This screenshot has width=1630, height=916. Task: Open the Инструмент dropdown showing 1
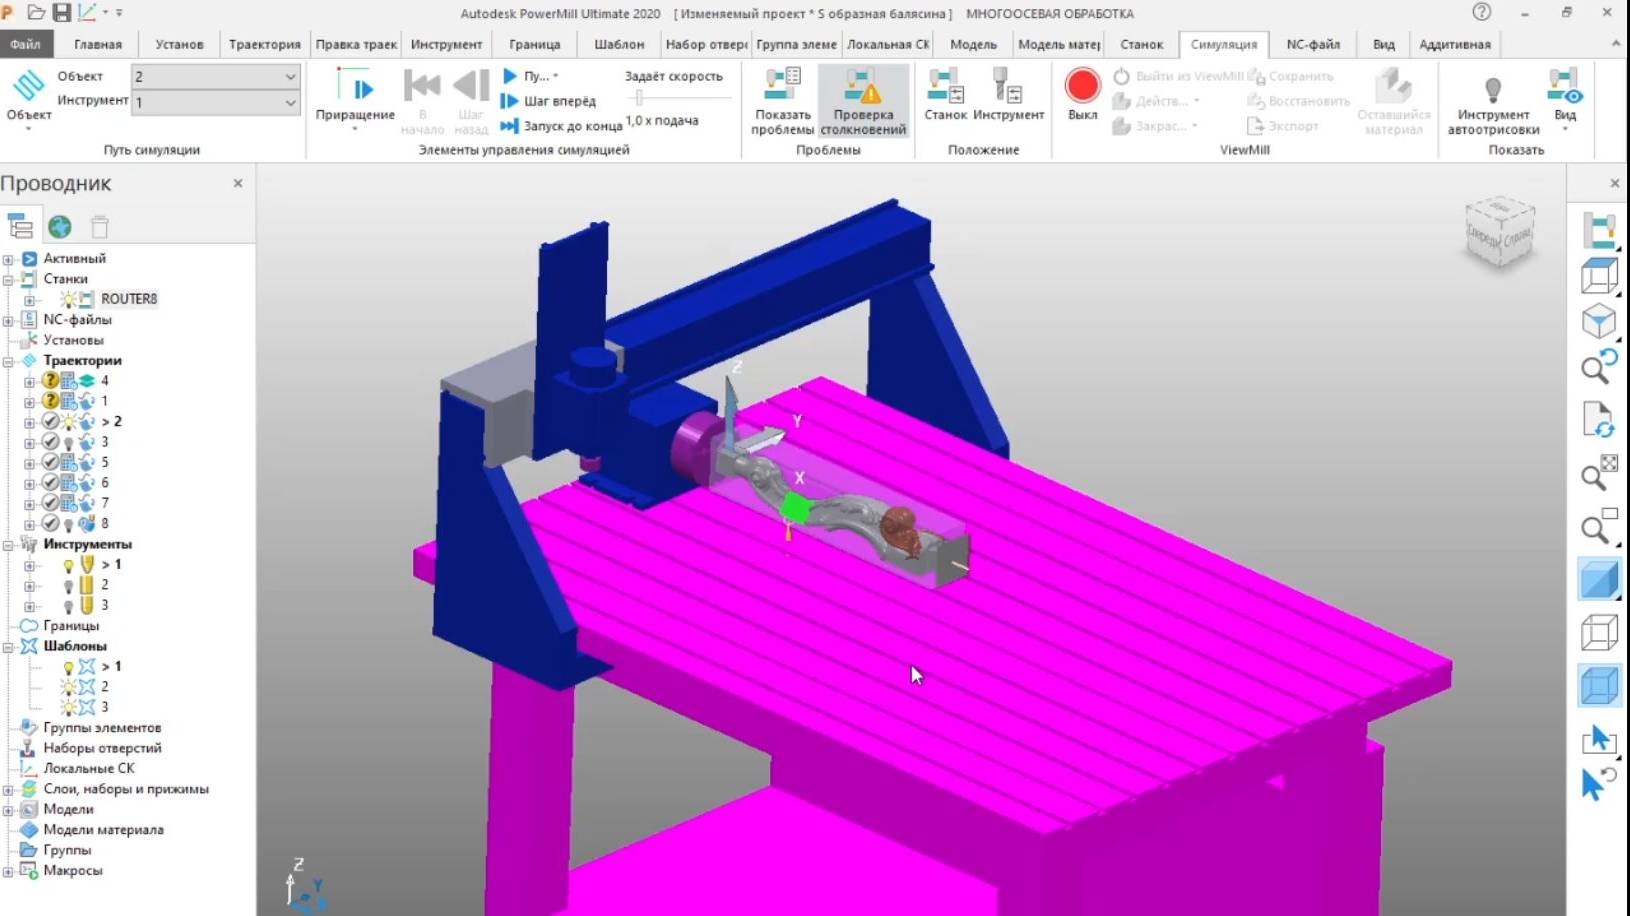coord(215,102)
